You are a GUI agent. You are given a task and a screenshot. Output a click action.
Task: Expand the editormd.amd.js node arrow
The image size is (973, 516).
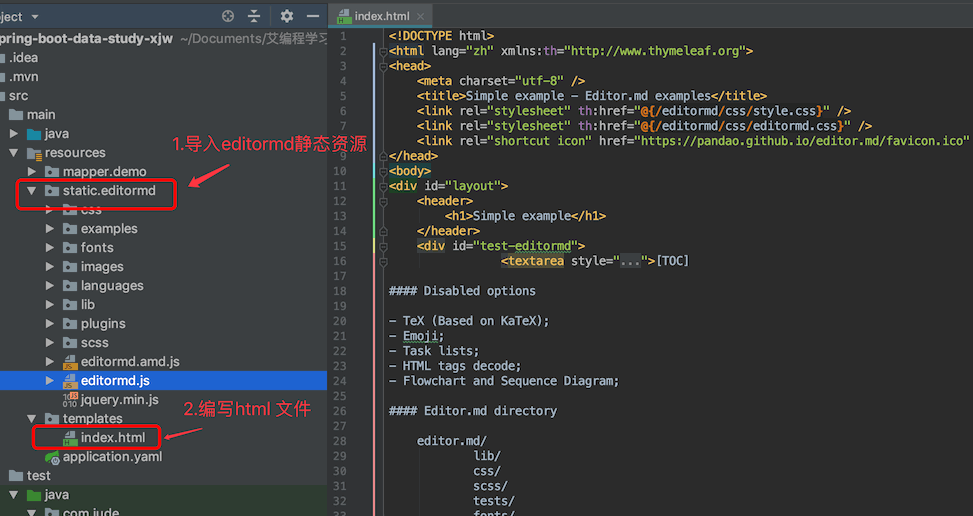50,362
